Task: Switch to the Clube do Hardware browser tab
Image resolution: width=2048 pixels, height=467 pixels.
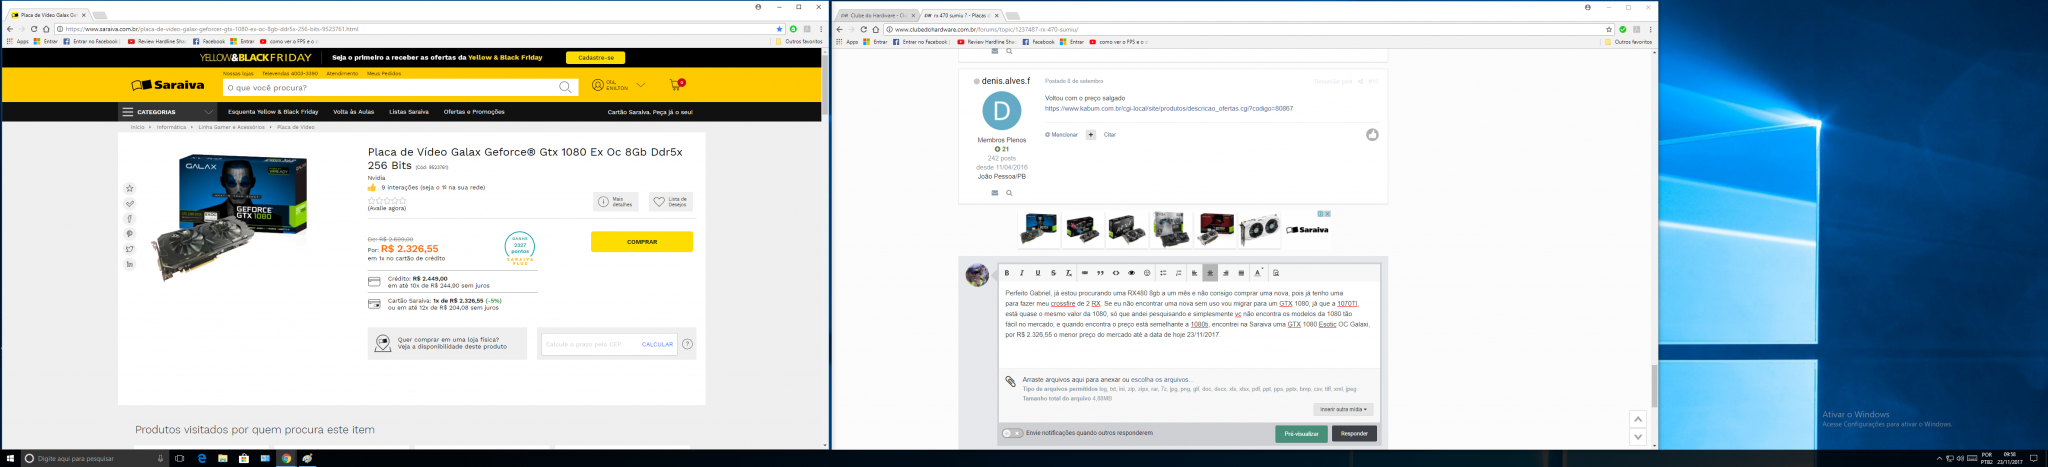Action: [878, 15]
